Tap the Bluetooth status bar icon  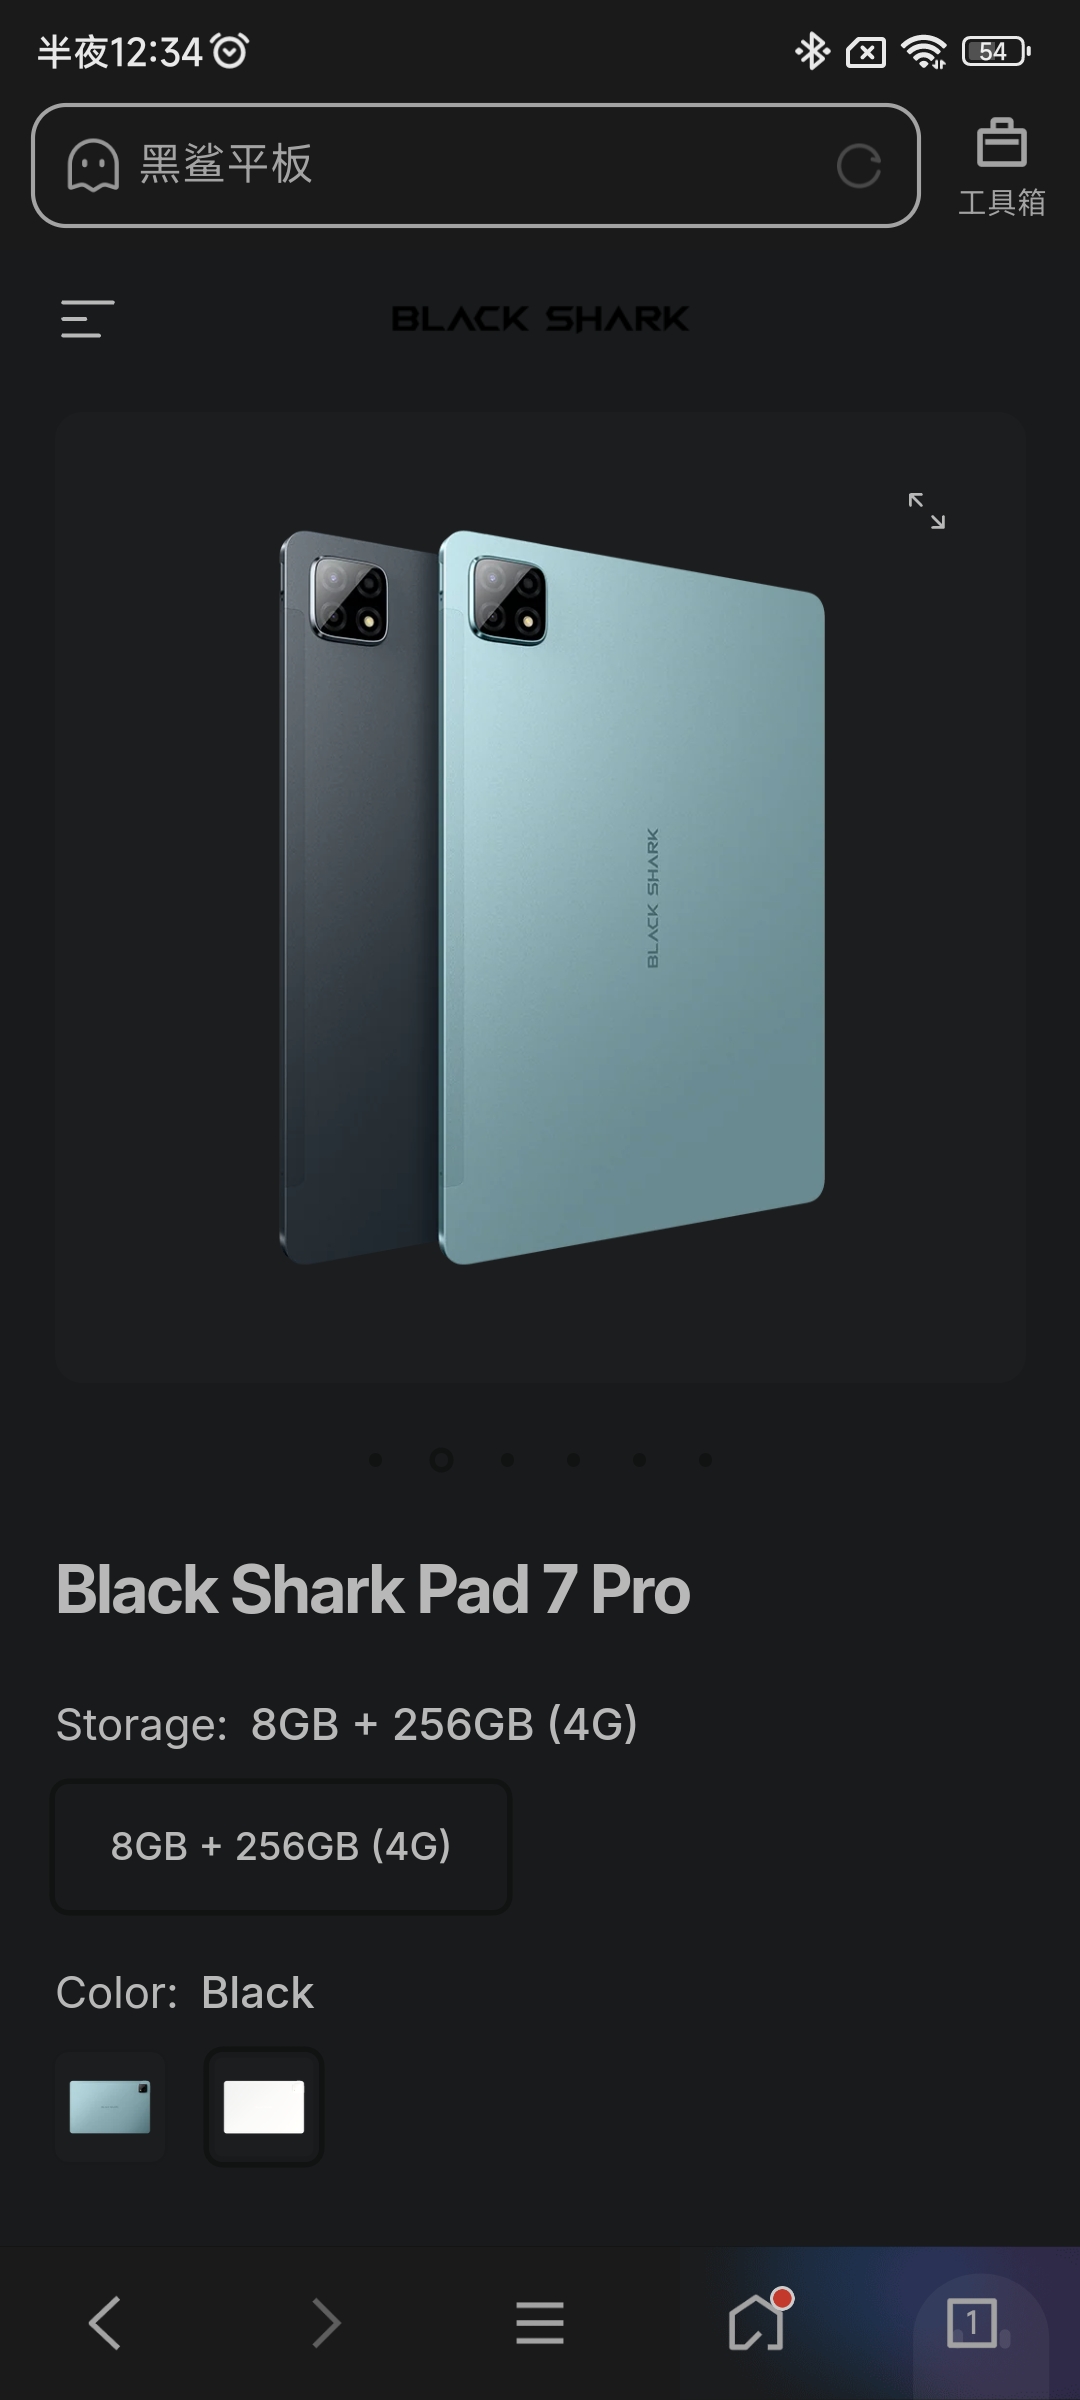coord(812,51)
